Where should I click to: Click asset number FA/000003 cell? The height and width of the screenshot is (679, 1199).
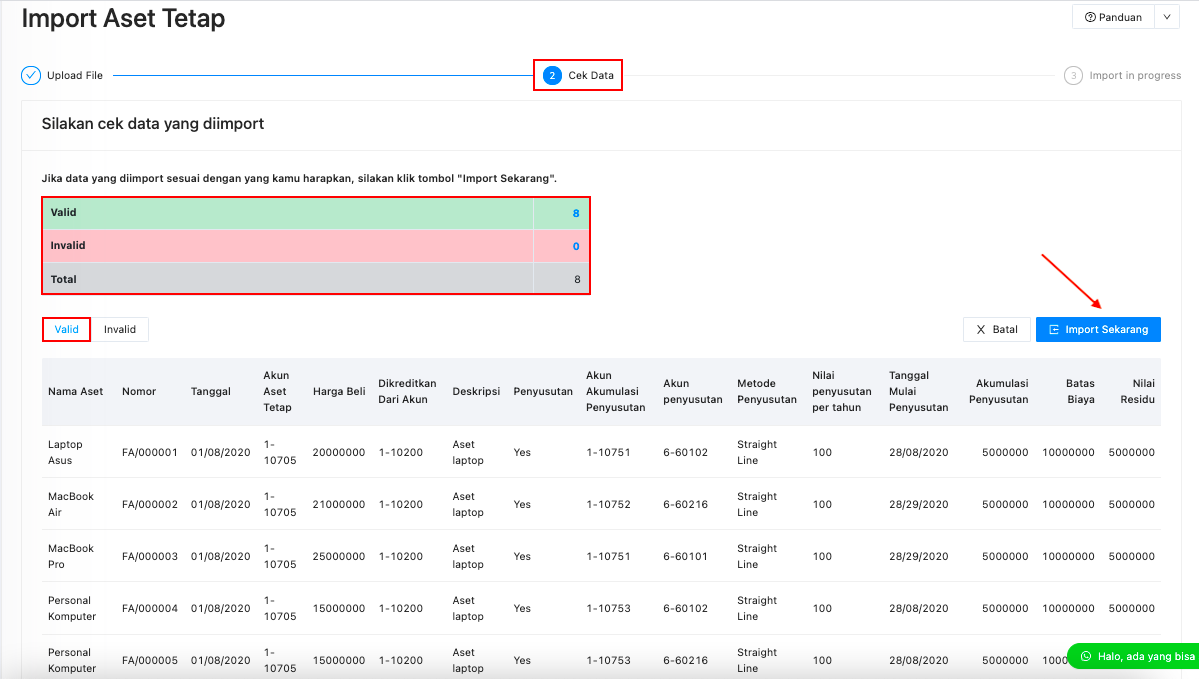[x=150, y=556]
